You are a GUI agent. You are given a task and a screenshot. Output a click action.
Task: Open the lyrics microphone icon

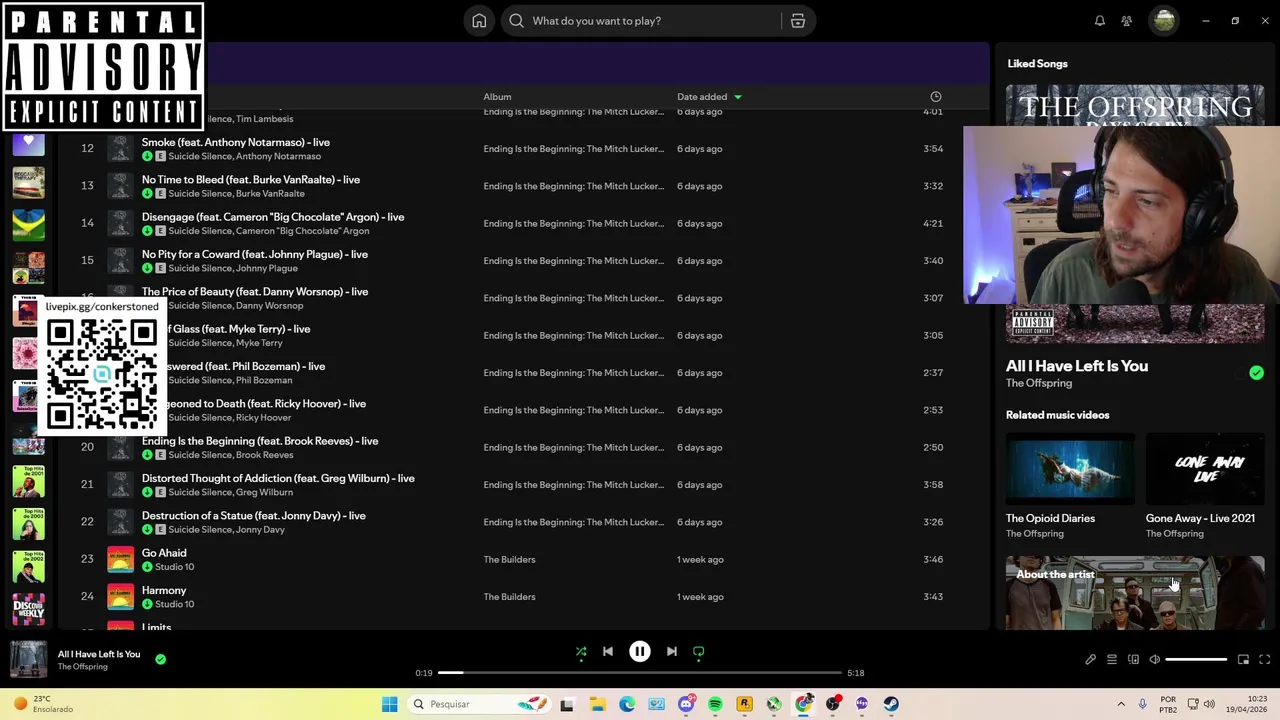[1090, 660]
